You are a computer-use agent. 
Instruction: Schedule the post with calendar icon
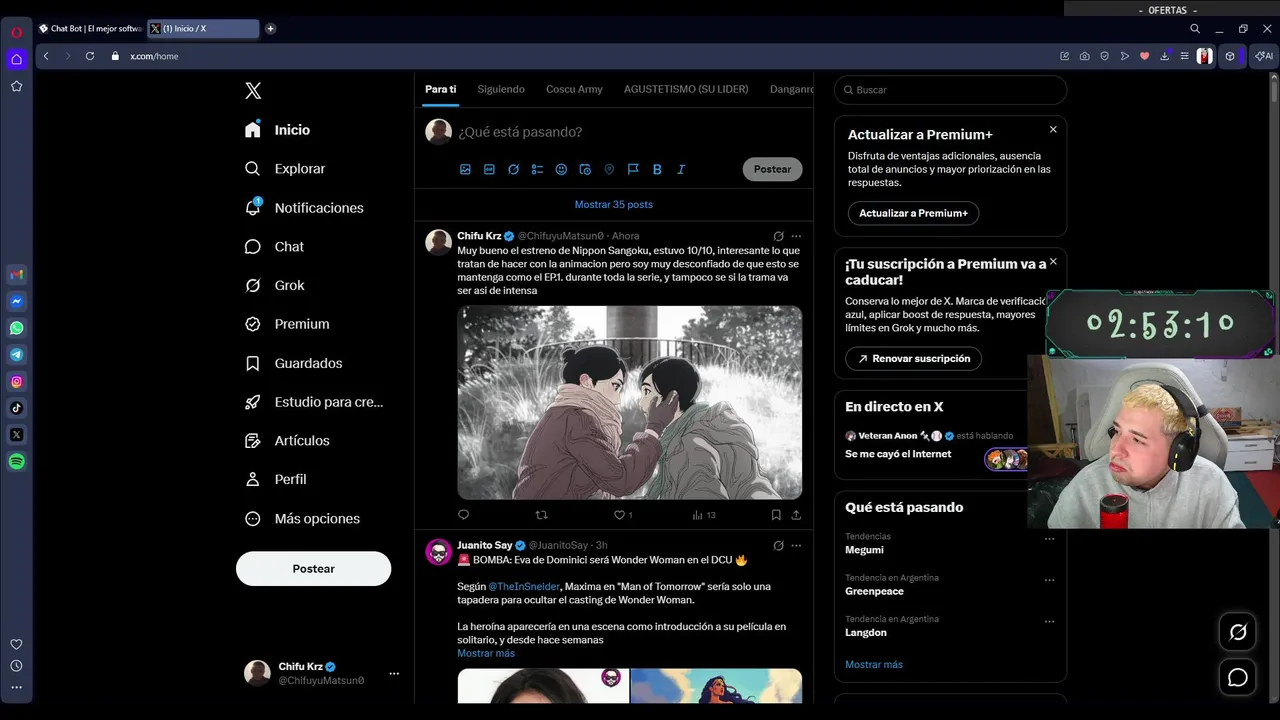[585, 169]
